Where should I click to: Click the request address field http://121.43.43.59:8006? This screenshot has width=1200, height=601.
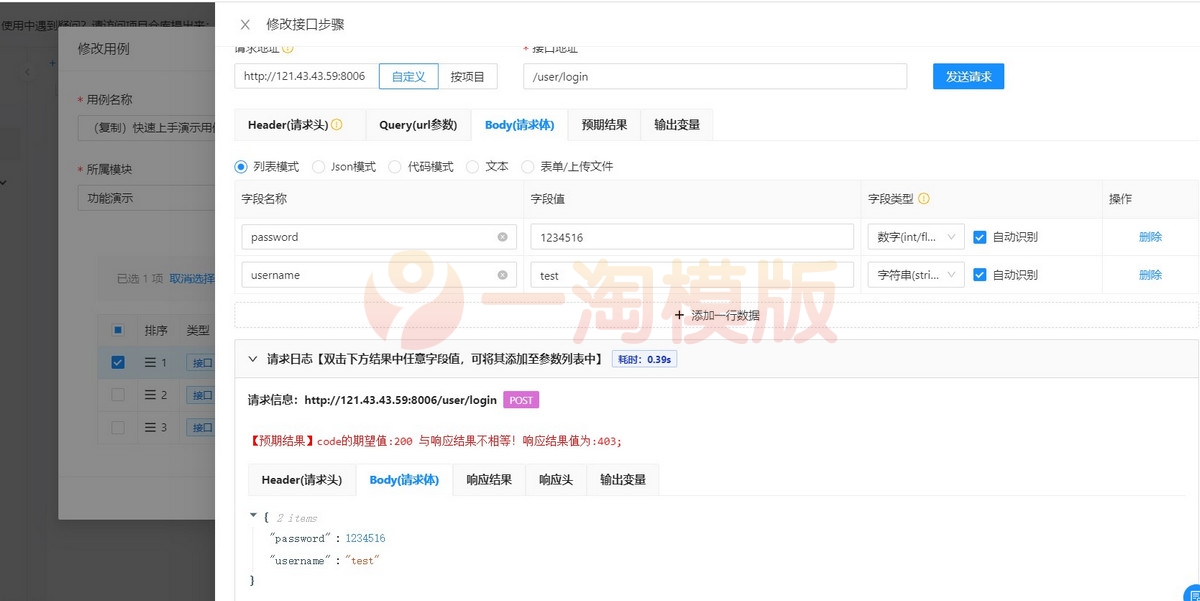pos(307,76)
